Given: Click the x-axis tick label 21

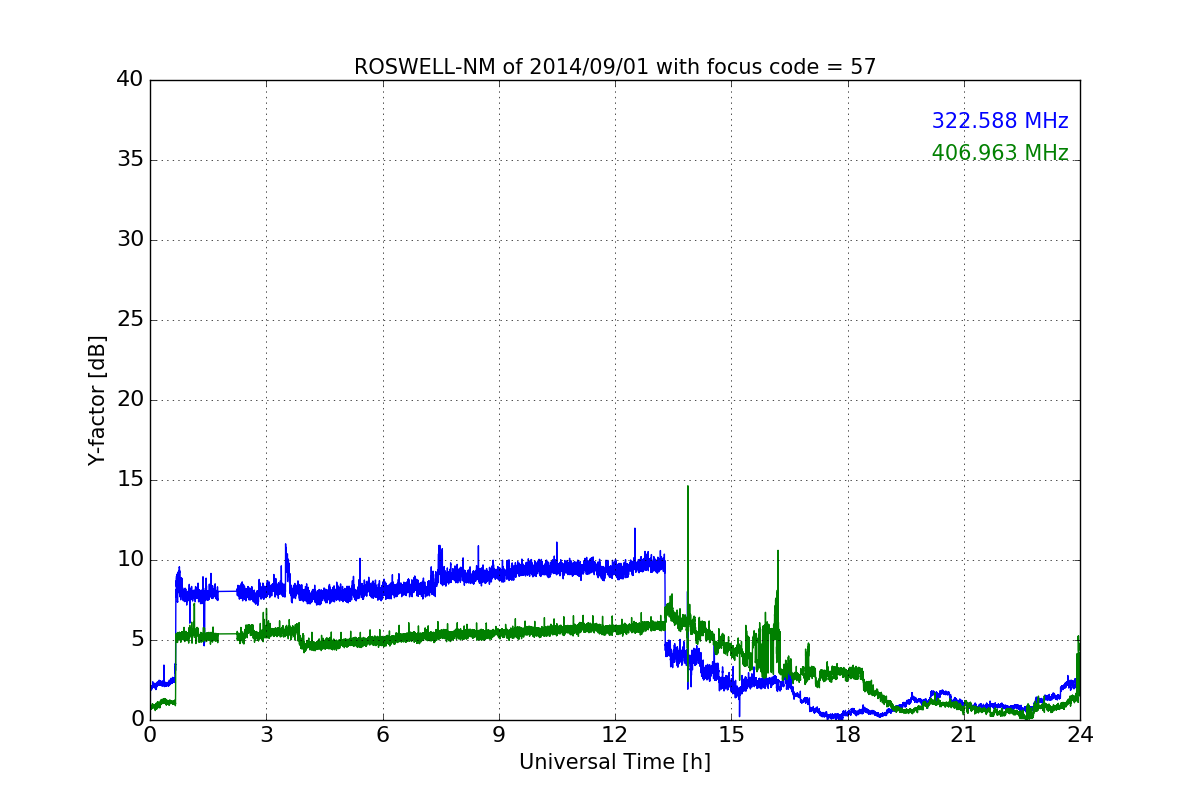Looking at the screenshot, I should click(x=964, y=735).
